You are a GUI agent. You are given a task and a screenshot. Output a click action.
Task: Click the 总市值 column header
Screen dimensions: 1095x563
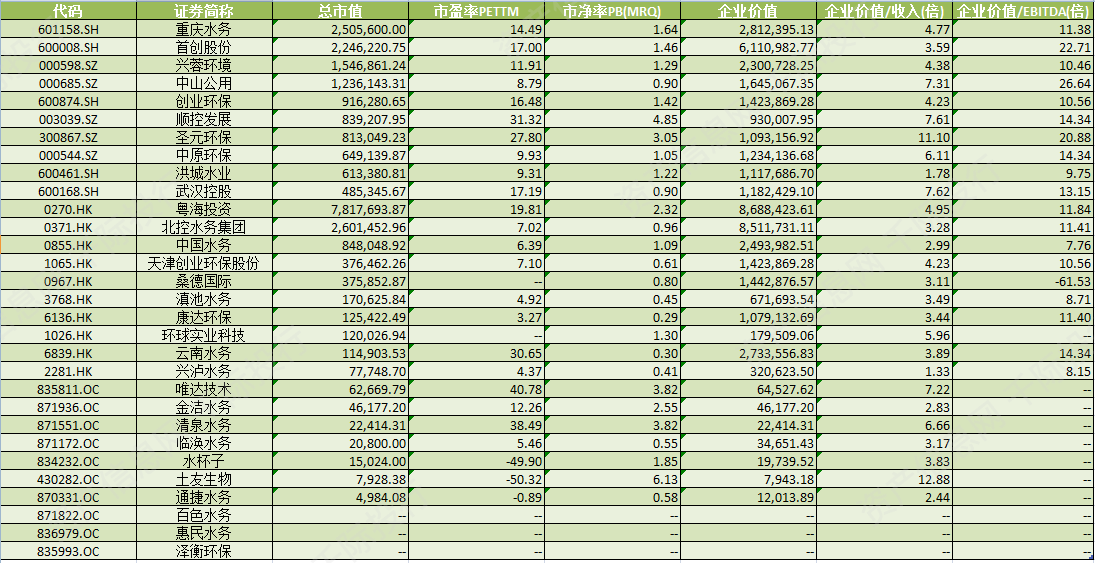tap(339, 11)
